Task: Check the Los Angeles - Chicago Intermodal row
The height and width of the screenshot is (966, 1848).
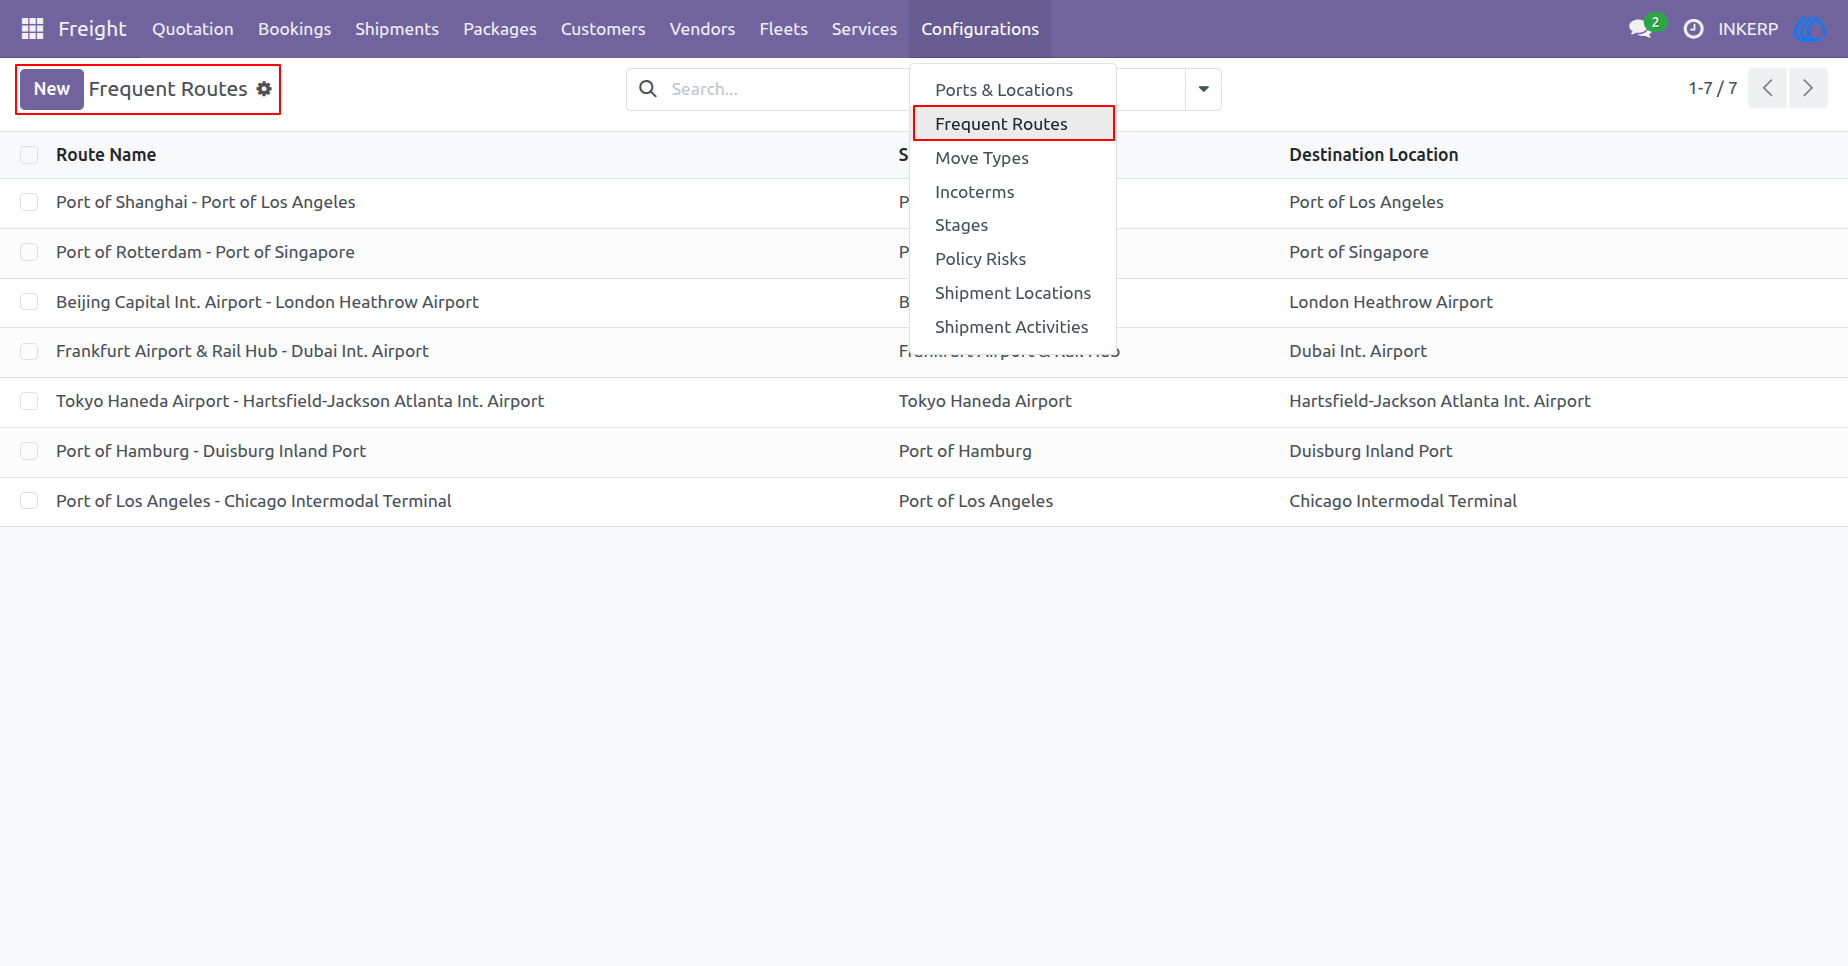Action: (x=29, y=501)
